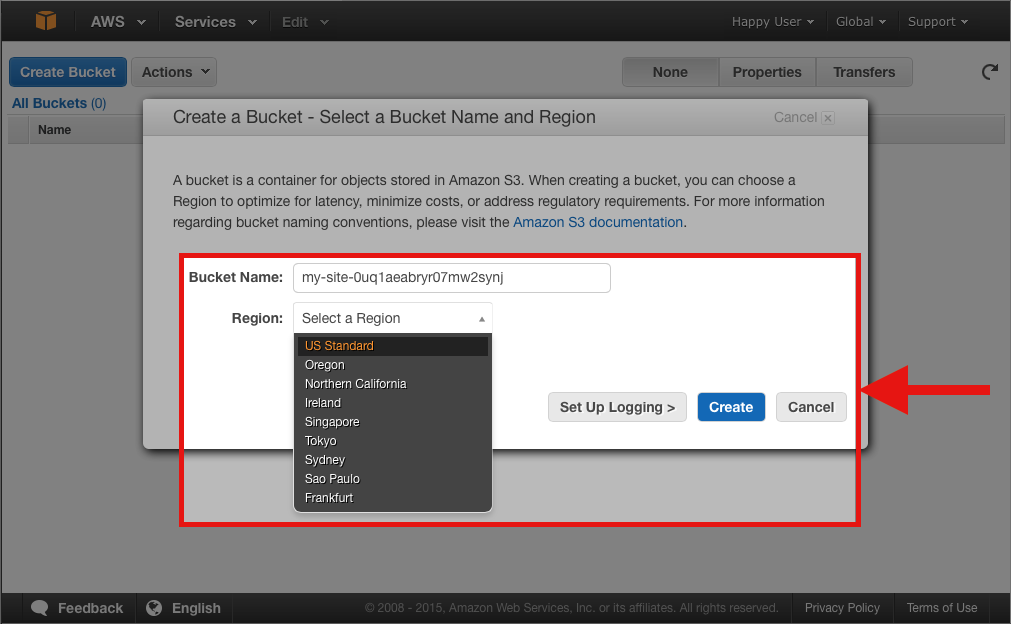The width and height of the screenshot is (1011, 624).
Task: Click the Cancel button beside Create
Action: pyautogui.click(x=811, y=407)
